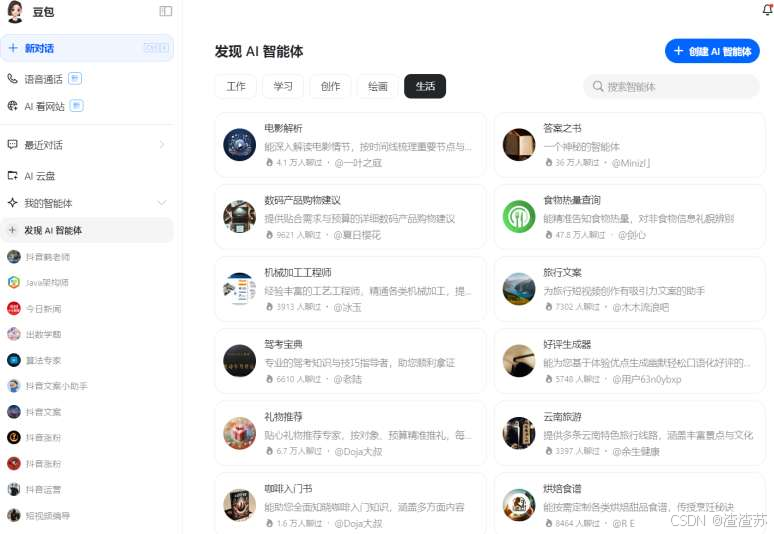Image resolution: width=774 pixels, height=534 pixels.
Task: Open 云南旅游 agent avatar
Action: (x=519, y=433)
